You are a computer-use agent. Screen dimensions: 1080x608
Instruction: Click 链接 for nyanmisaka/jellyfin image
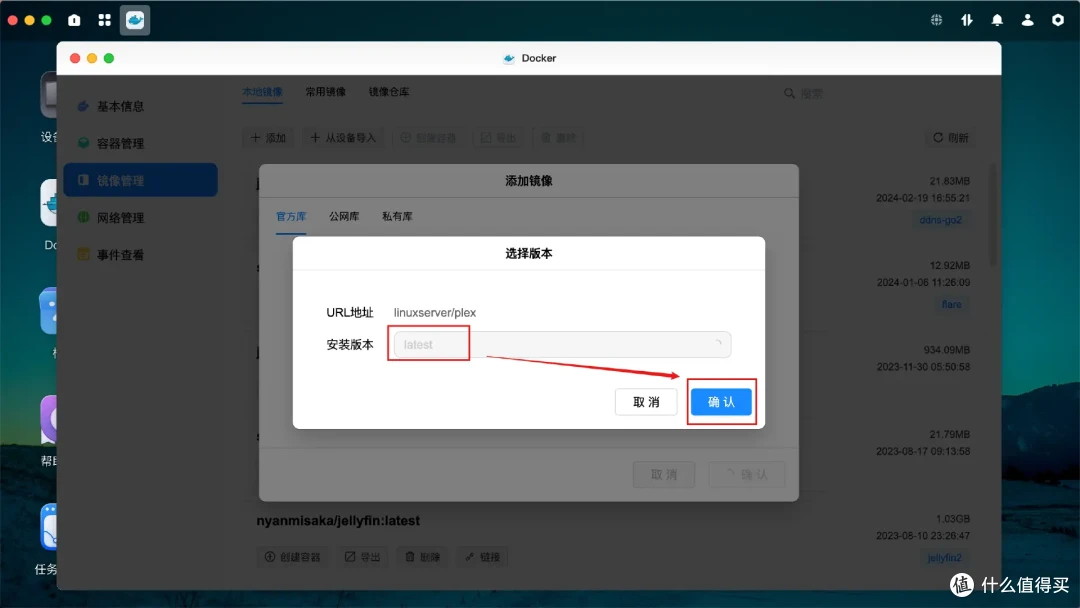point(482,557)
